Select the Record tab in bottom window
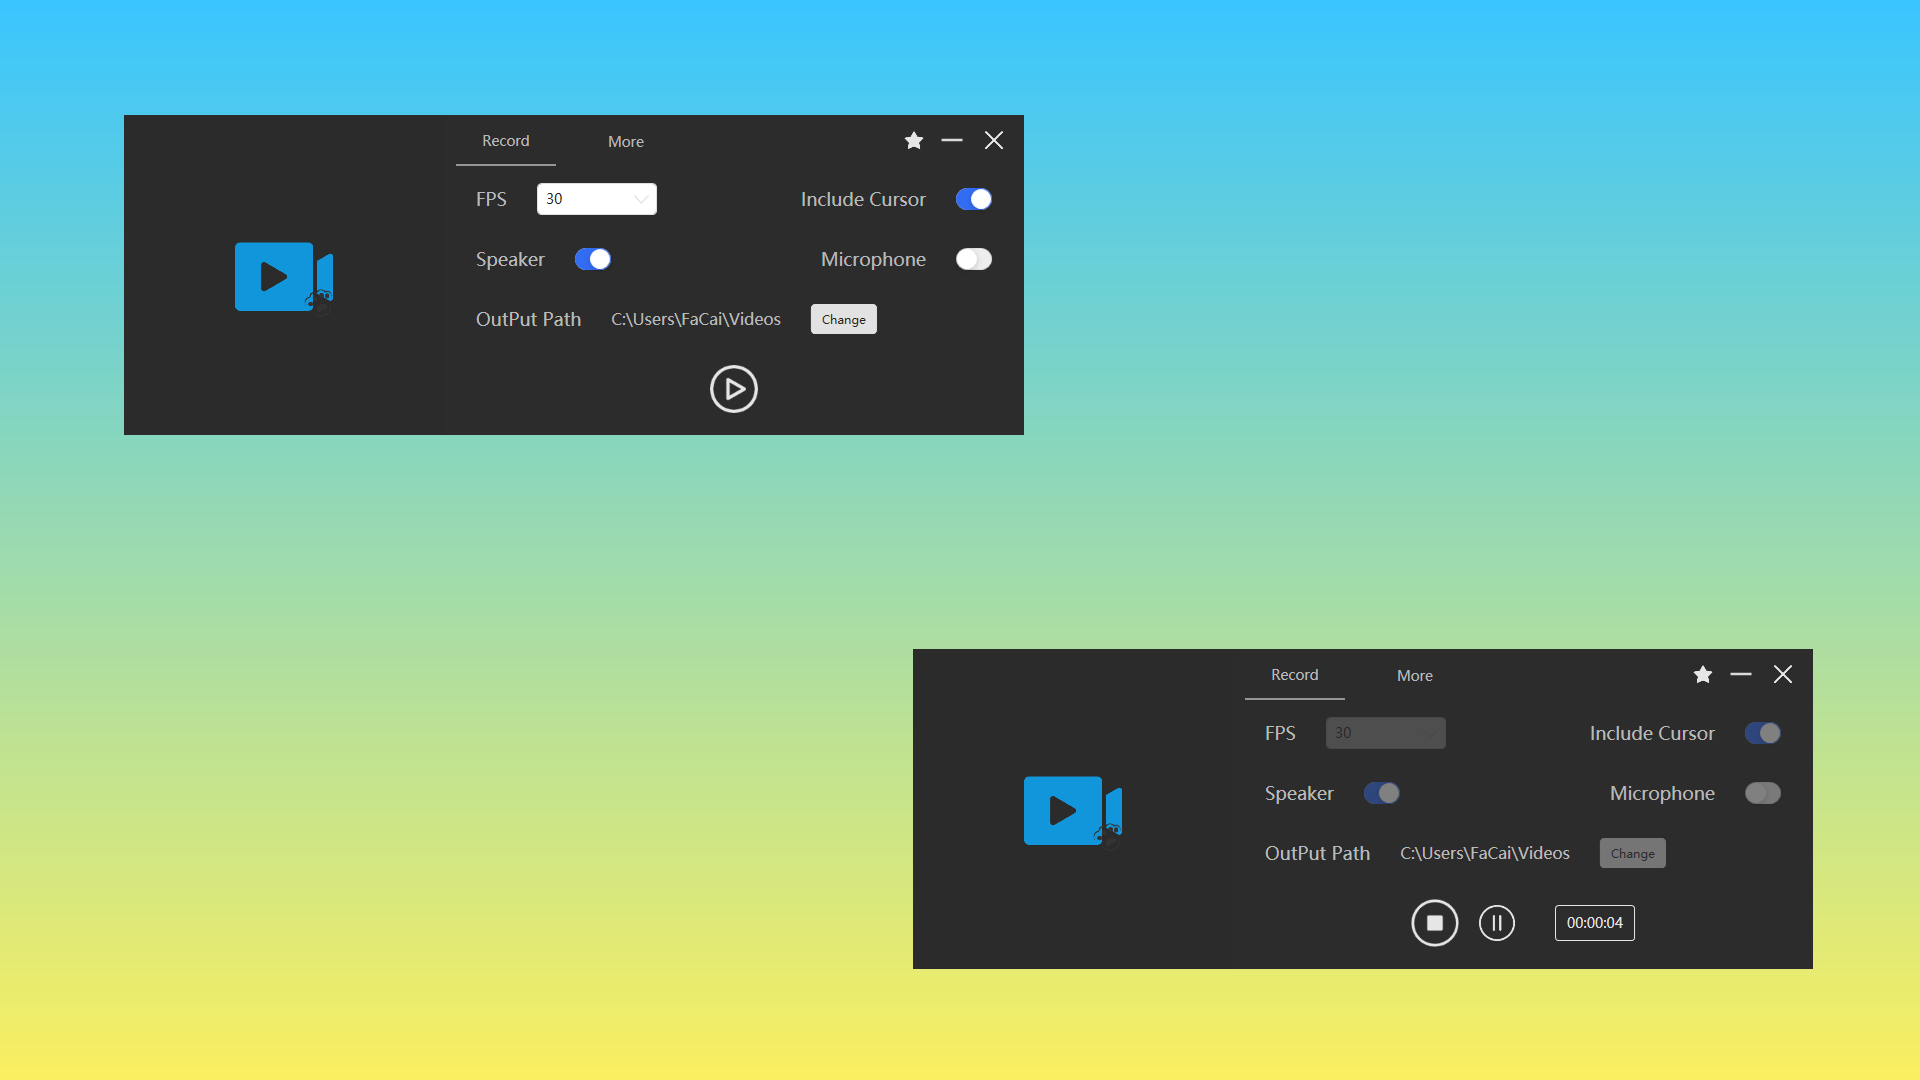Screen dimensions: 1920x1080 (x=1294, y=675)
